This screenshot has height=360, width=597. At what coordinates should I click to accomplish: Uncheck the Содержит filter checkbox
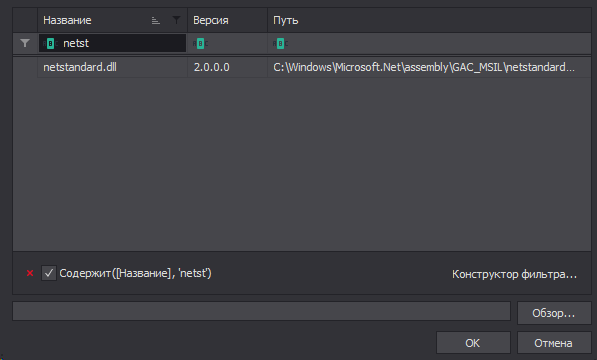coord(49,273)
